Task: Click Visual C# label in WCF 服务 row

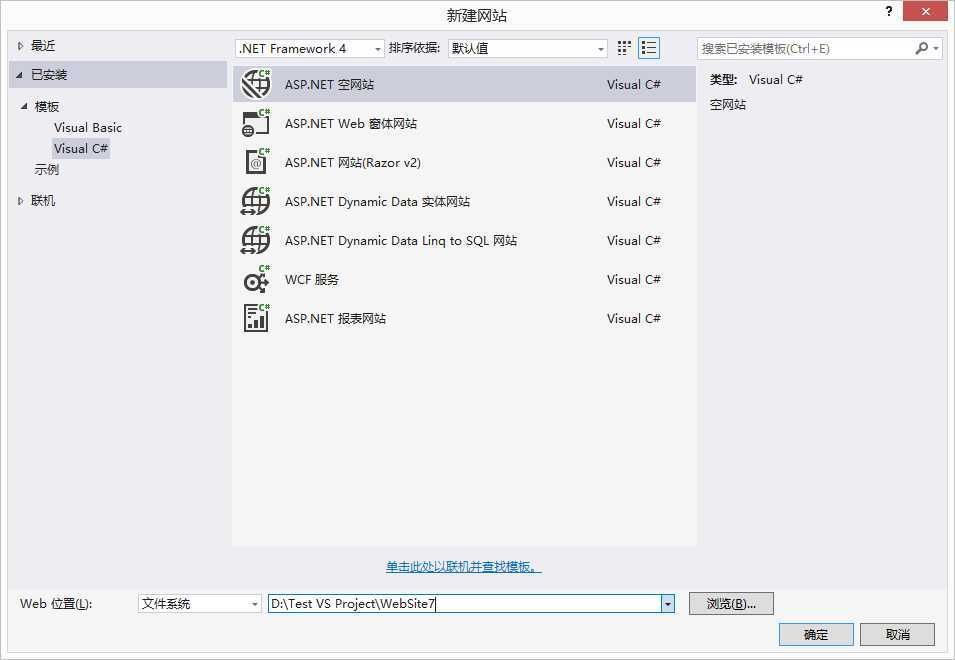Action: (x=633, y=279)
